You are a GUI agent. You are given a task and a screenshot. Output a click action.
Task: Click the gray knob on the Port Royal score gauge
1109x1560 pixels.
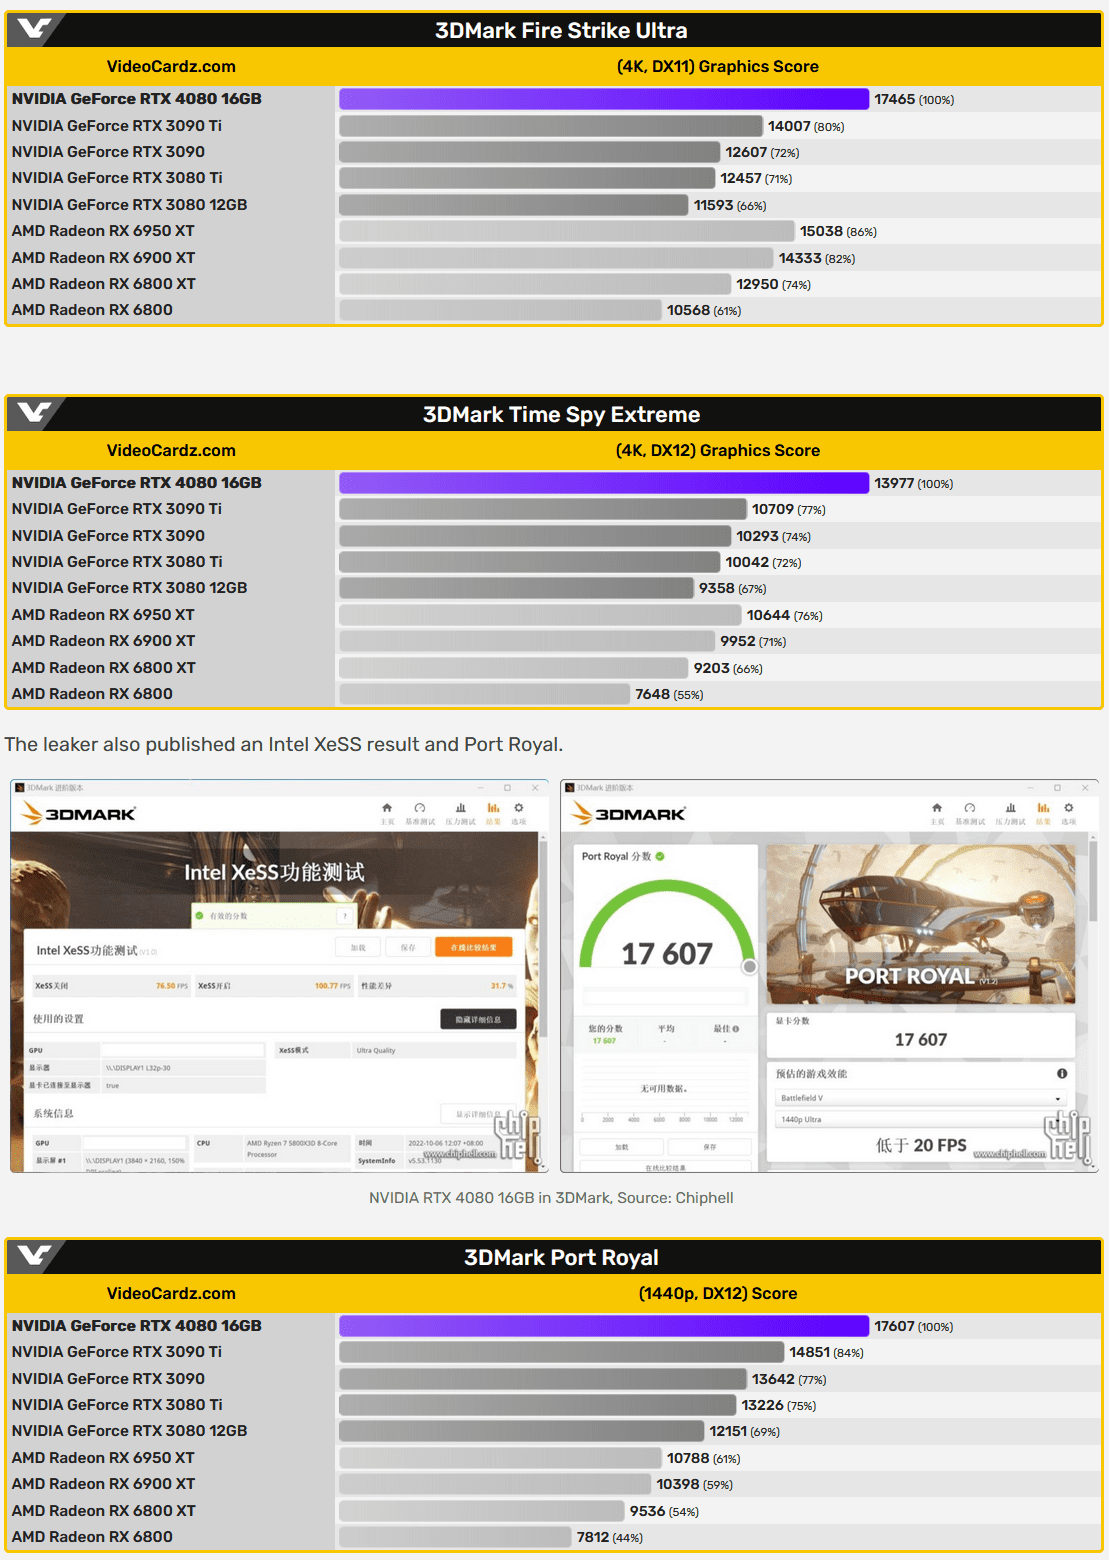pyautogui.click(x=749, y=967)
